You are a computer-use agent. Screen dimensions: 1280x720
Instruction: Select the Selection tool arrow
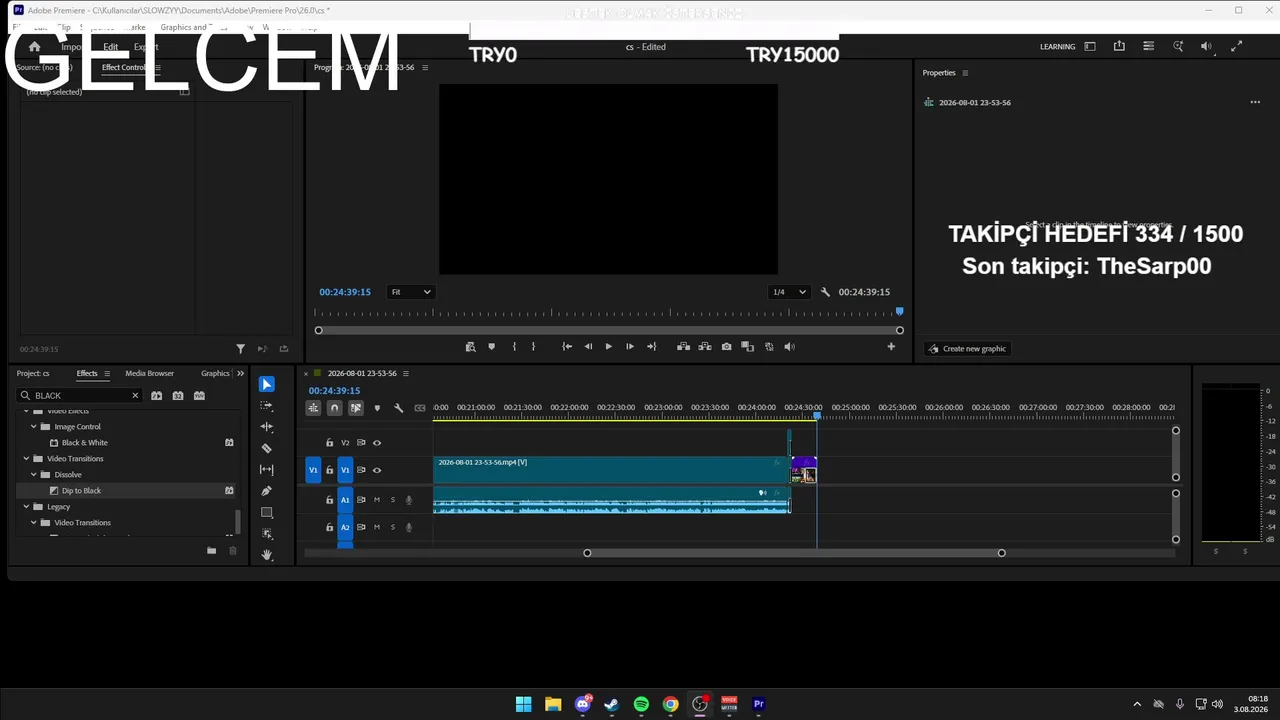click(266, 384)
